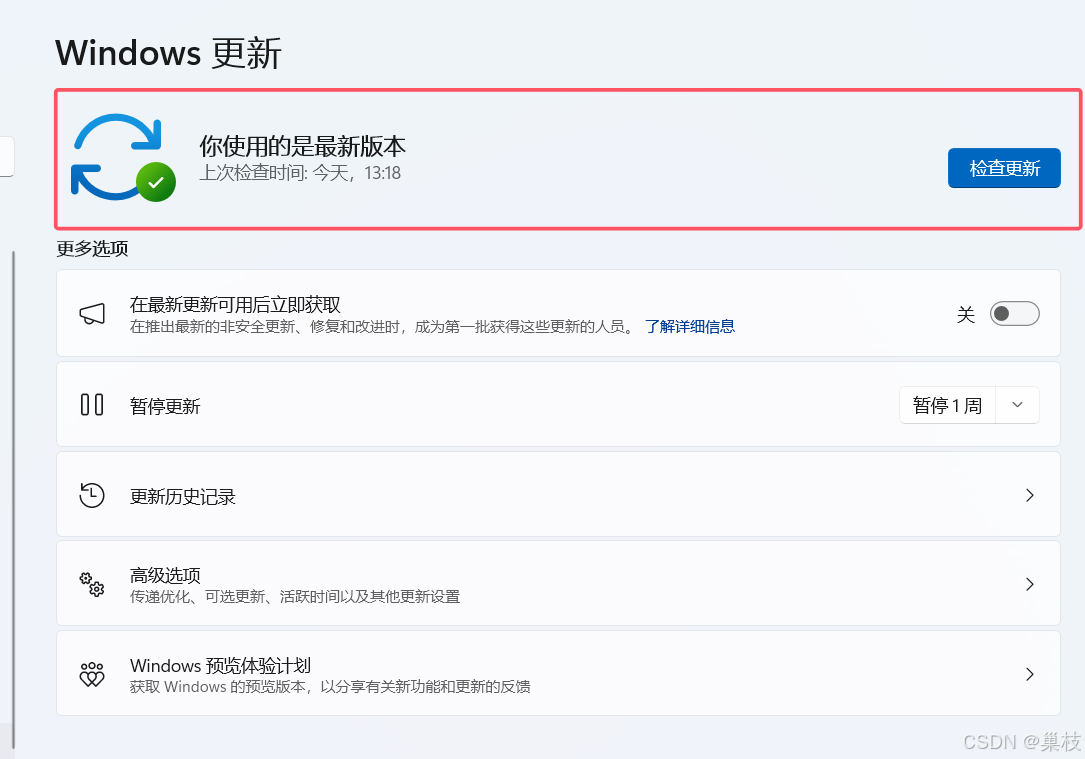Open the 了解详细信息 link
This screenshot has width=1085, height=759.
click(690, 327)
